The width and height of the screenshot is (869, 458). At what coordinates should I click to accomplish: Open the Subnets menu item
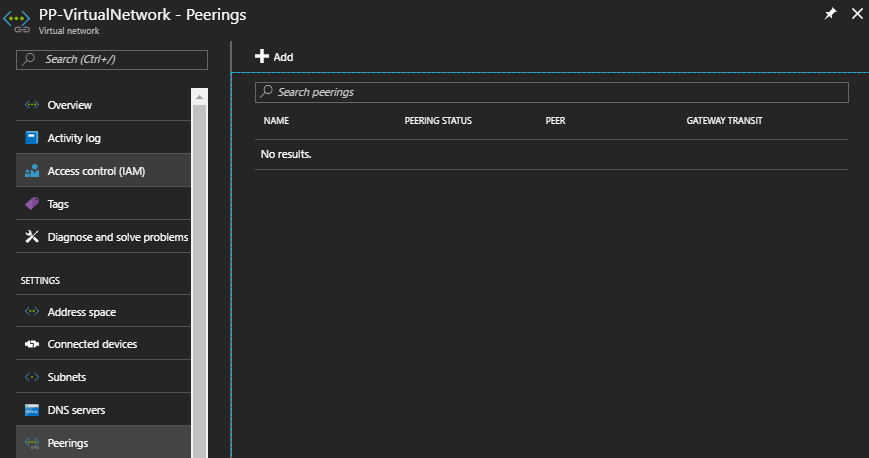pos(103,377)
